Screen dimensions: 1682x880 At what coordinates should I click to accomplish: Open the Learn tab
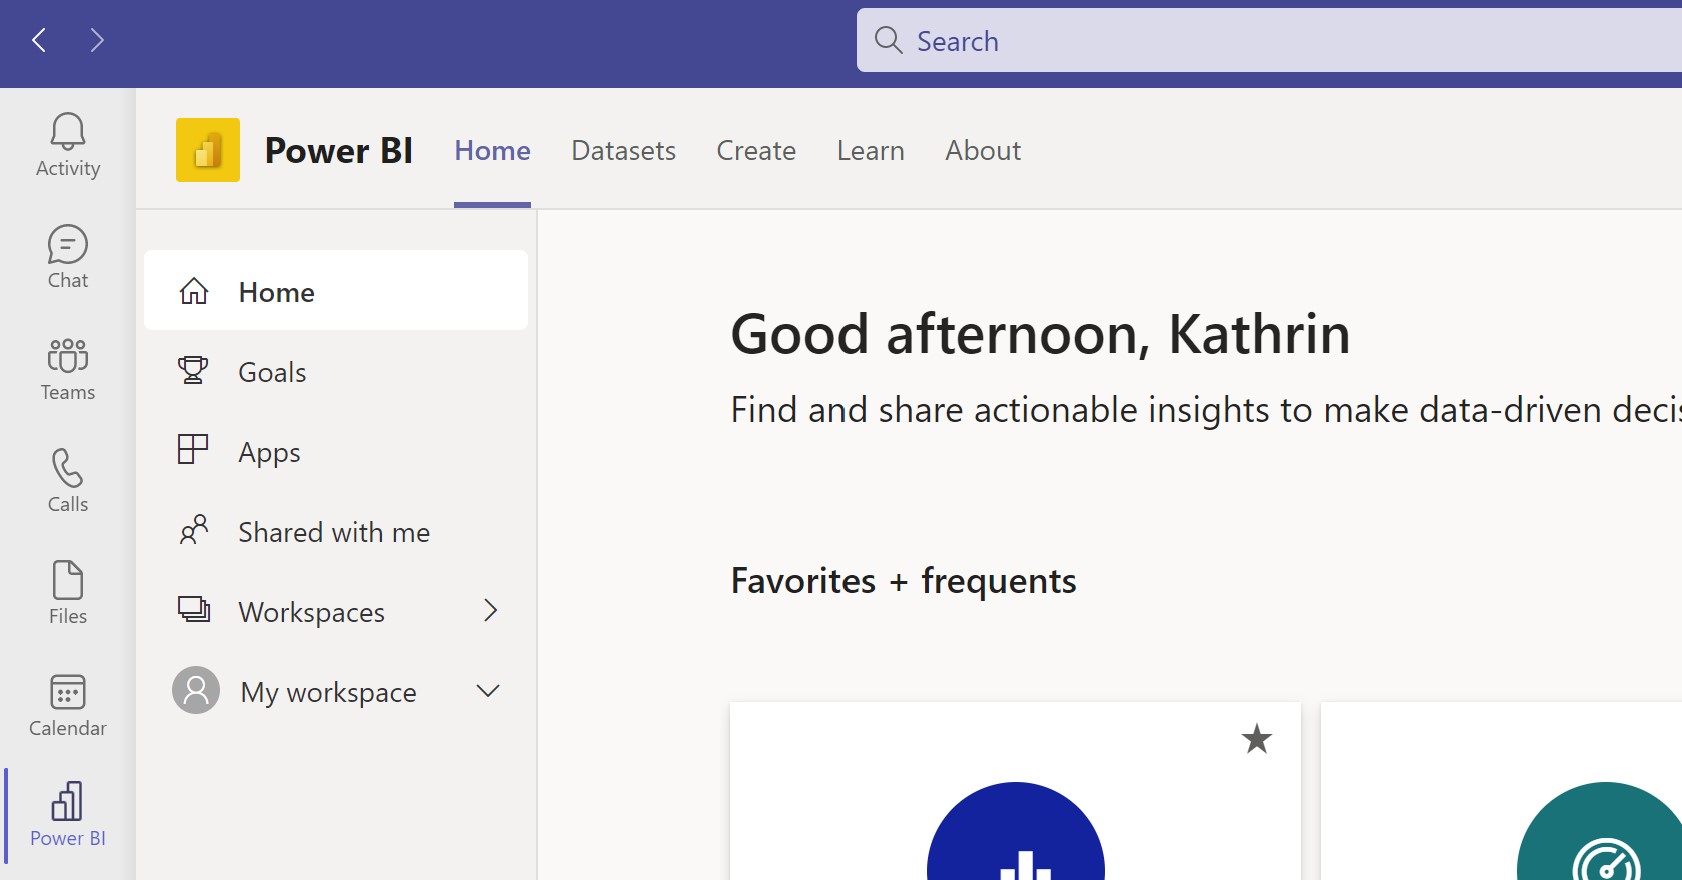(870, 150)
